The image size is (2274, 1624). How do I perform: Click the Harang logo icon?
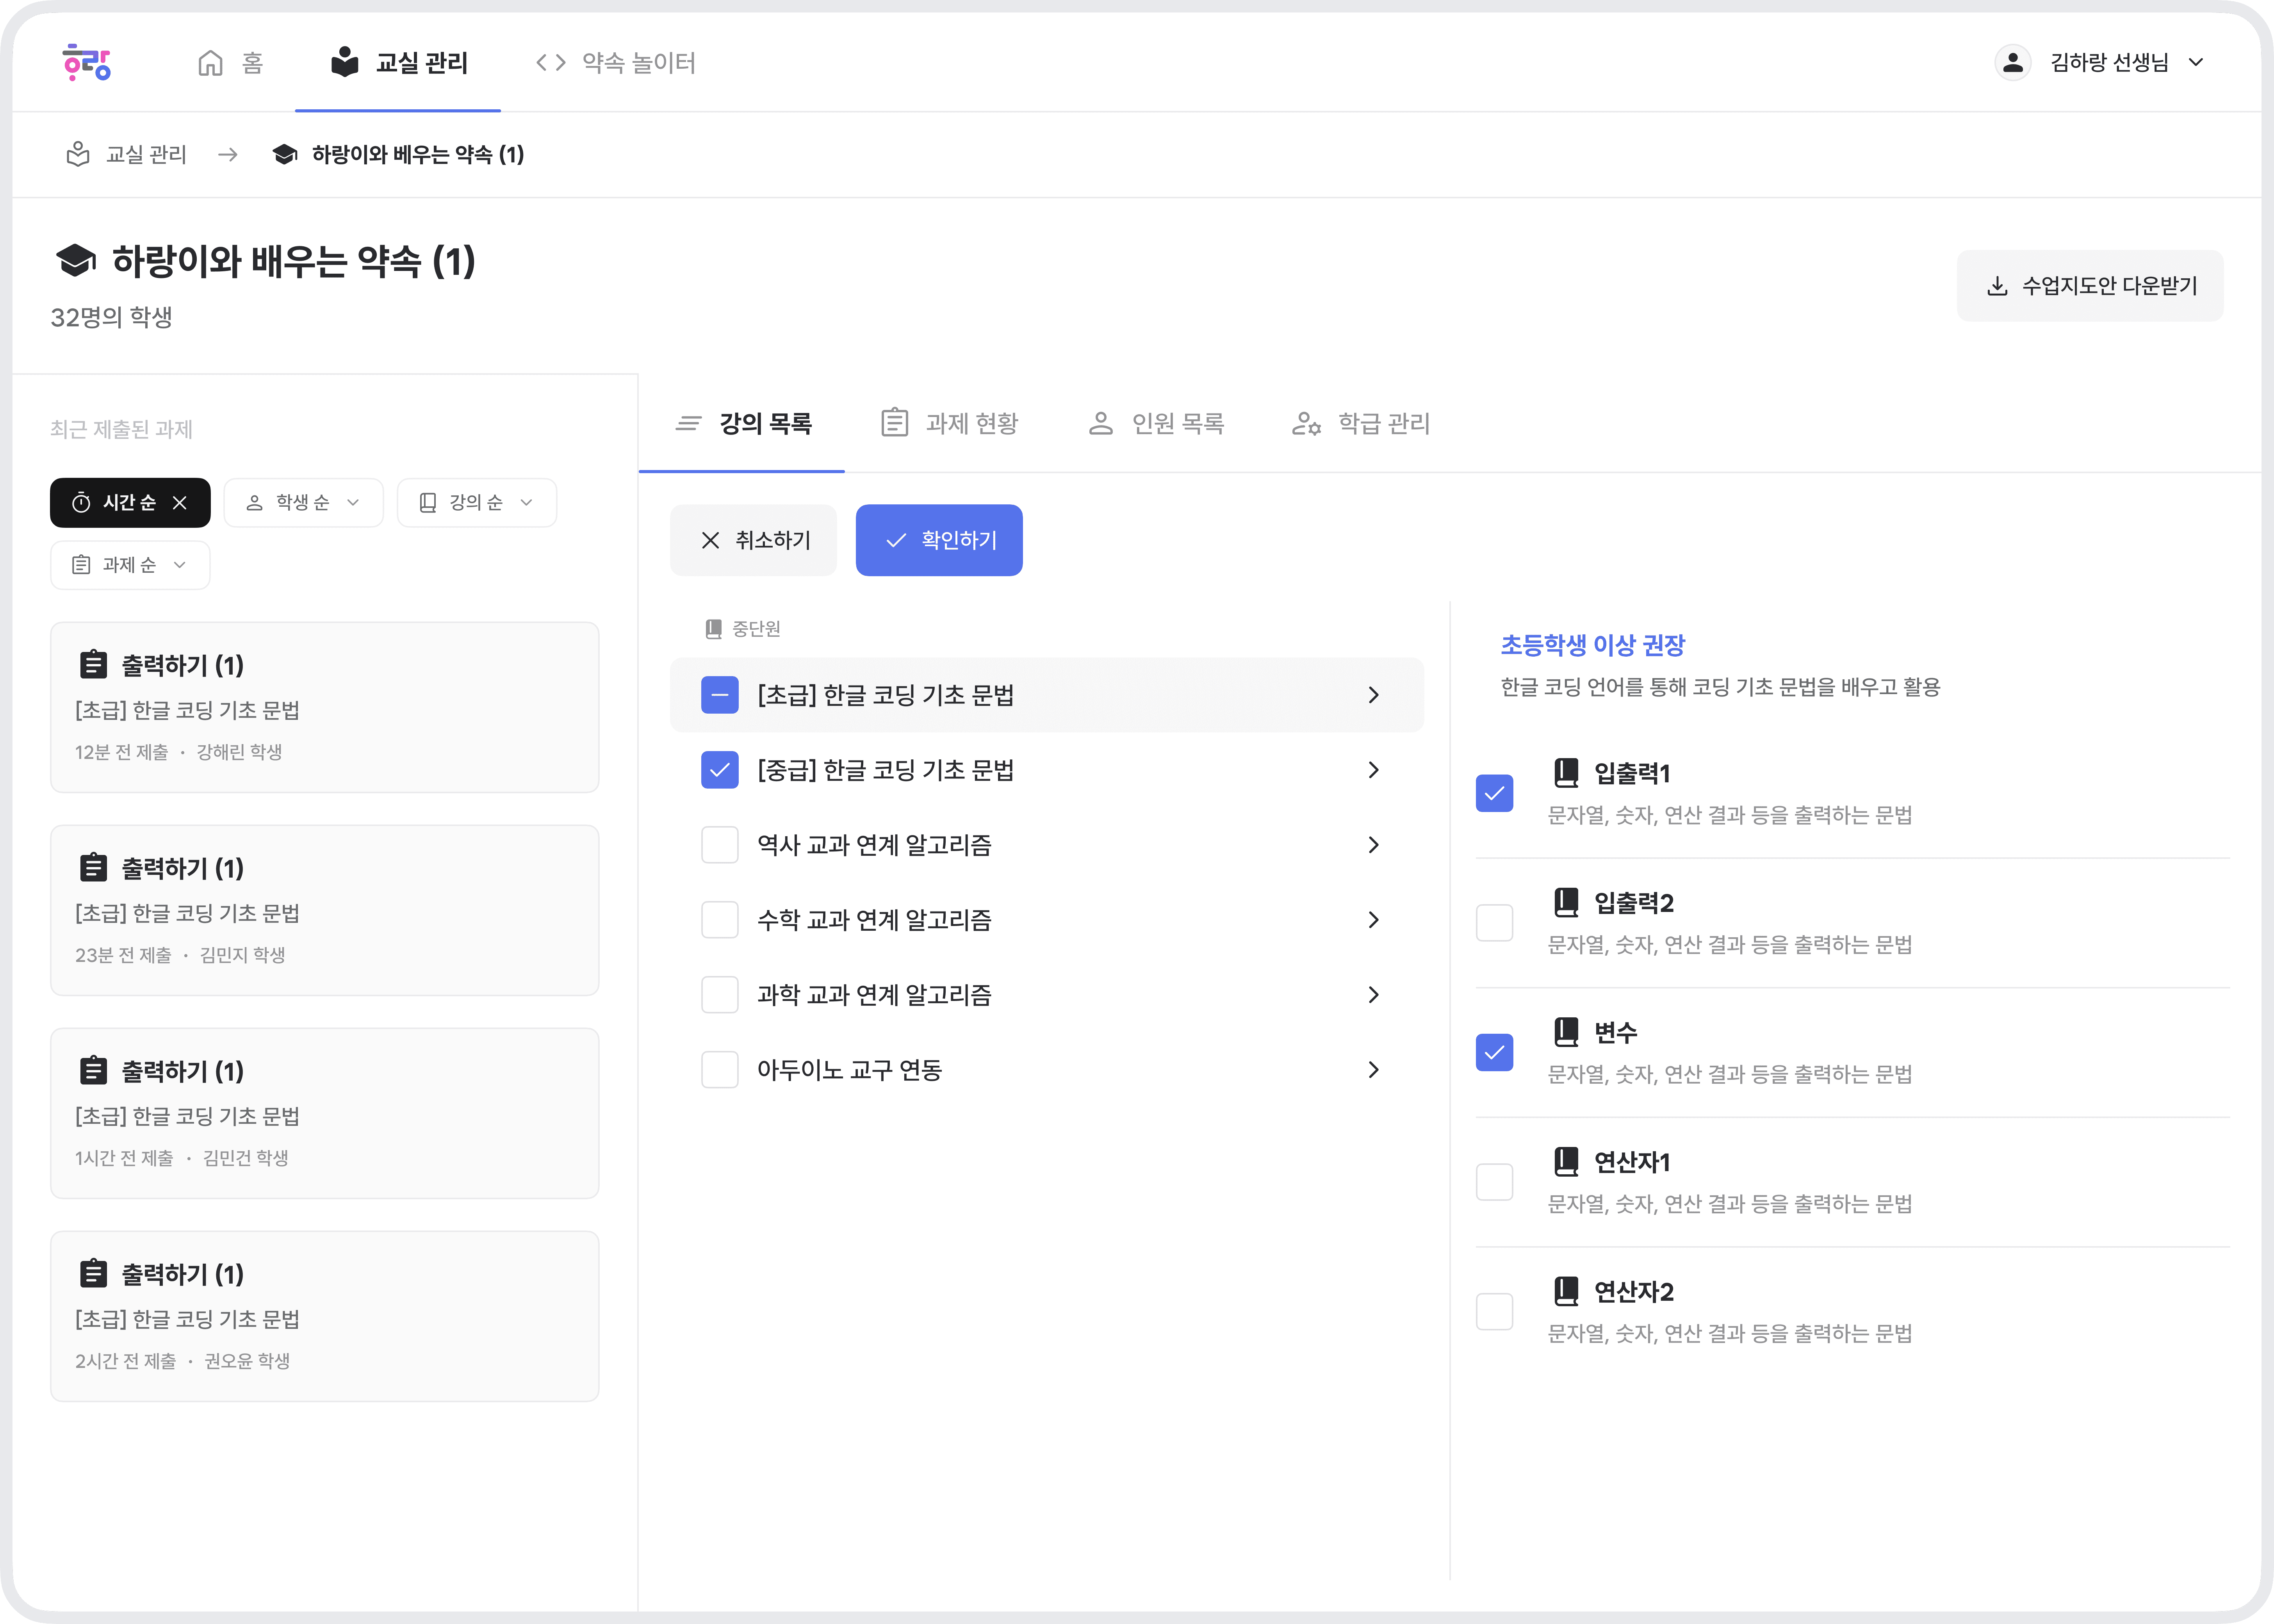[x=87, y=62]
